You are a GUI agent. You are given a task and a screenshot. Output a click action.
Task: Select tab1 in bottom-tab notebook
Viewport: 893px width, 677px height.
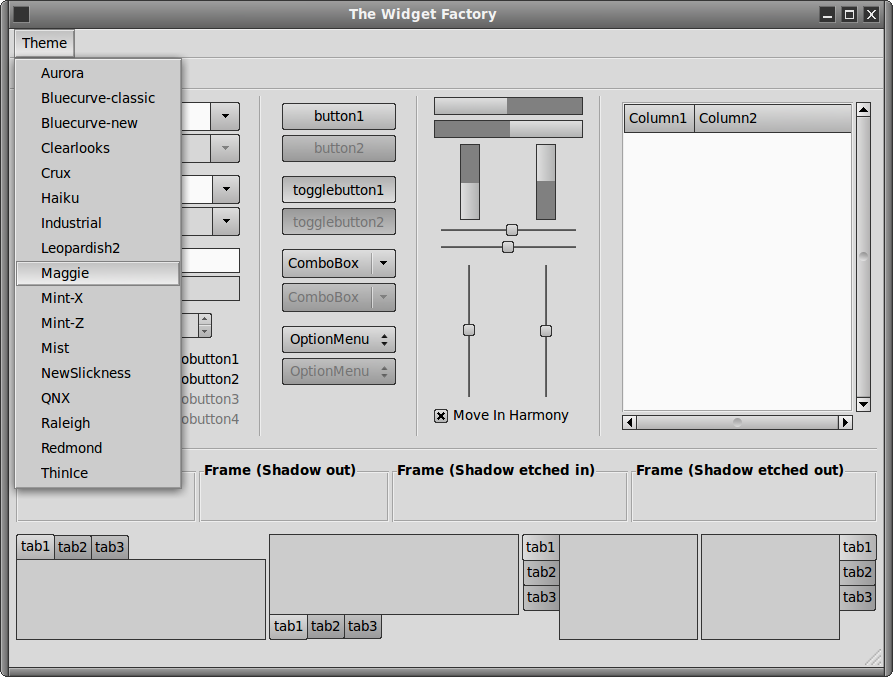coord(288,626)
